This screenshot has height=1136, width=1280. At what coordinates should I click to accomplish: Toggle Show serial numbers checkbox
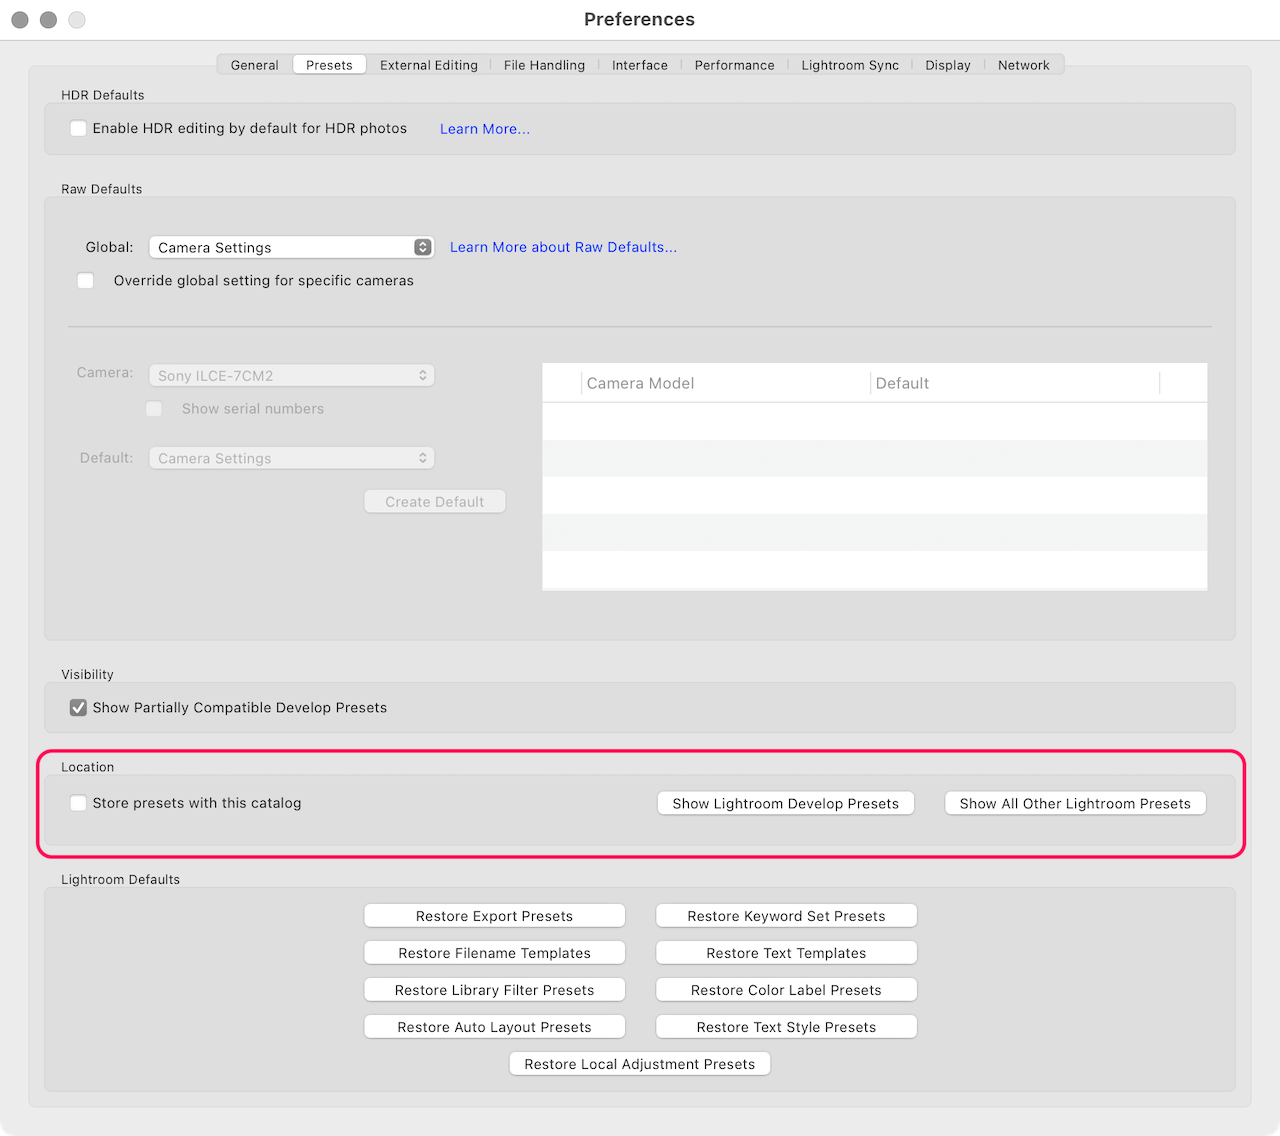tap(154, 409)
